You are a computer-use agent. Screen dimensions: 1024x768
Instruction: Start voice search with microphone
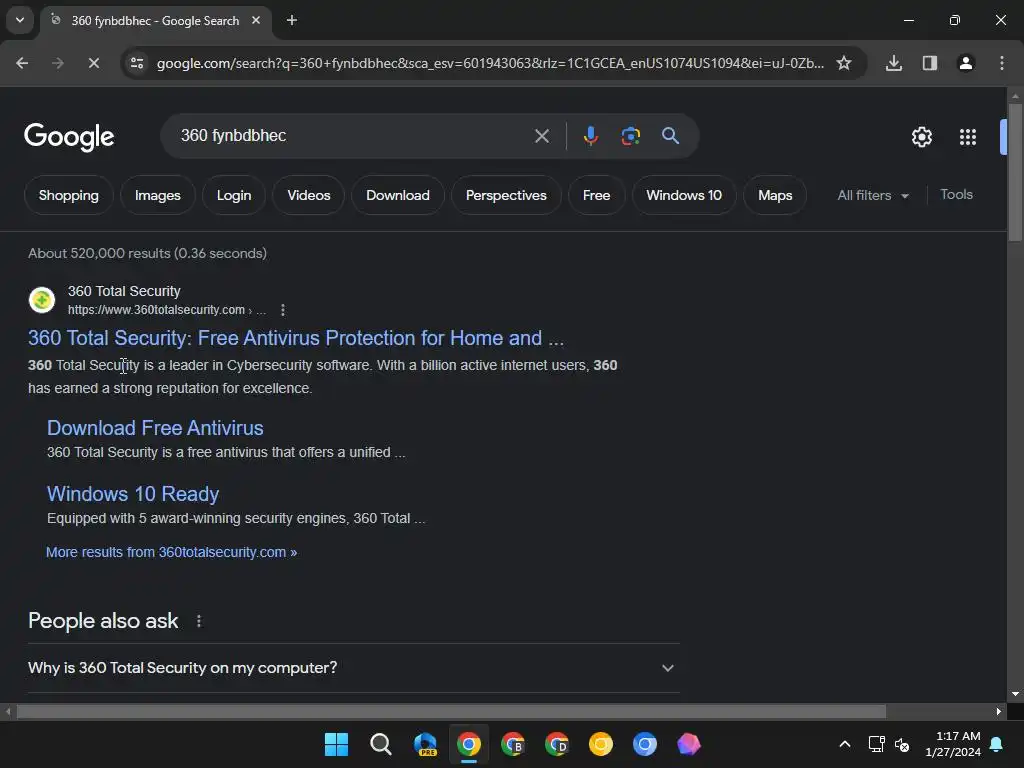pyautogui.click(x=590, y=136)
